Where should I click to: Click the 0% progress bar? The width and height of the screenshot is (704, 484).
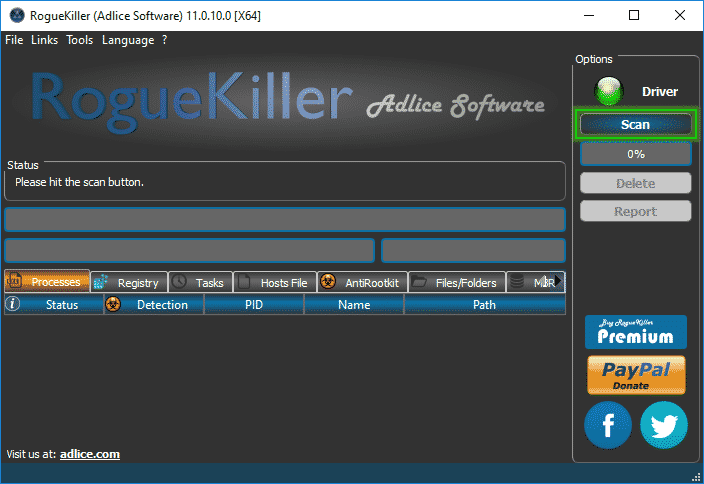tap(635, 154)
